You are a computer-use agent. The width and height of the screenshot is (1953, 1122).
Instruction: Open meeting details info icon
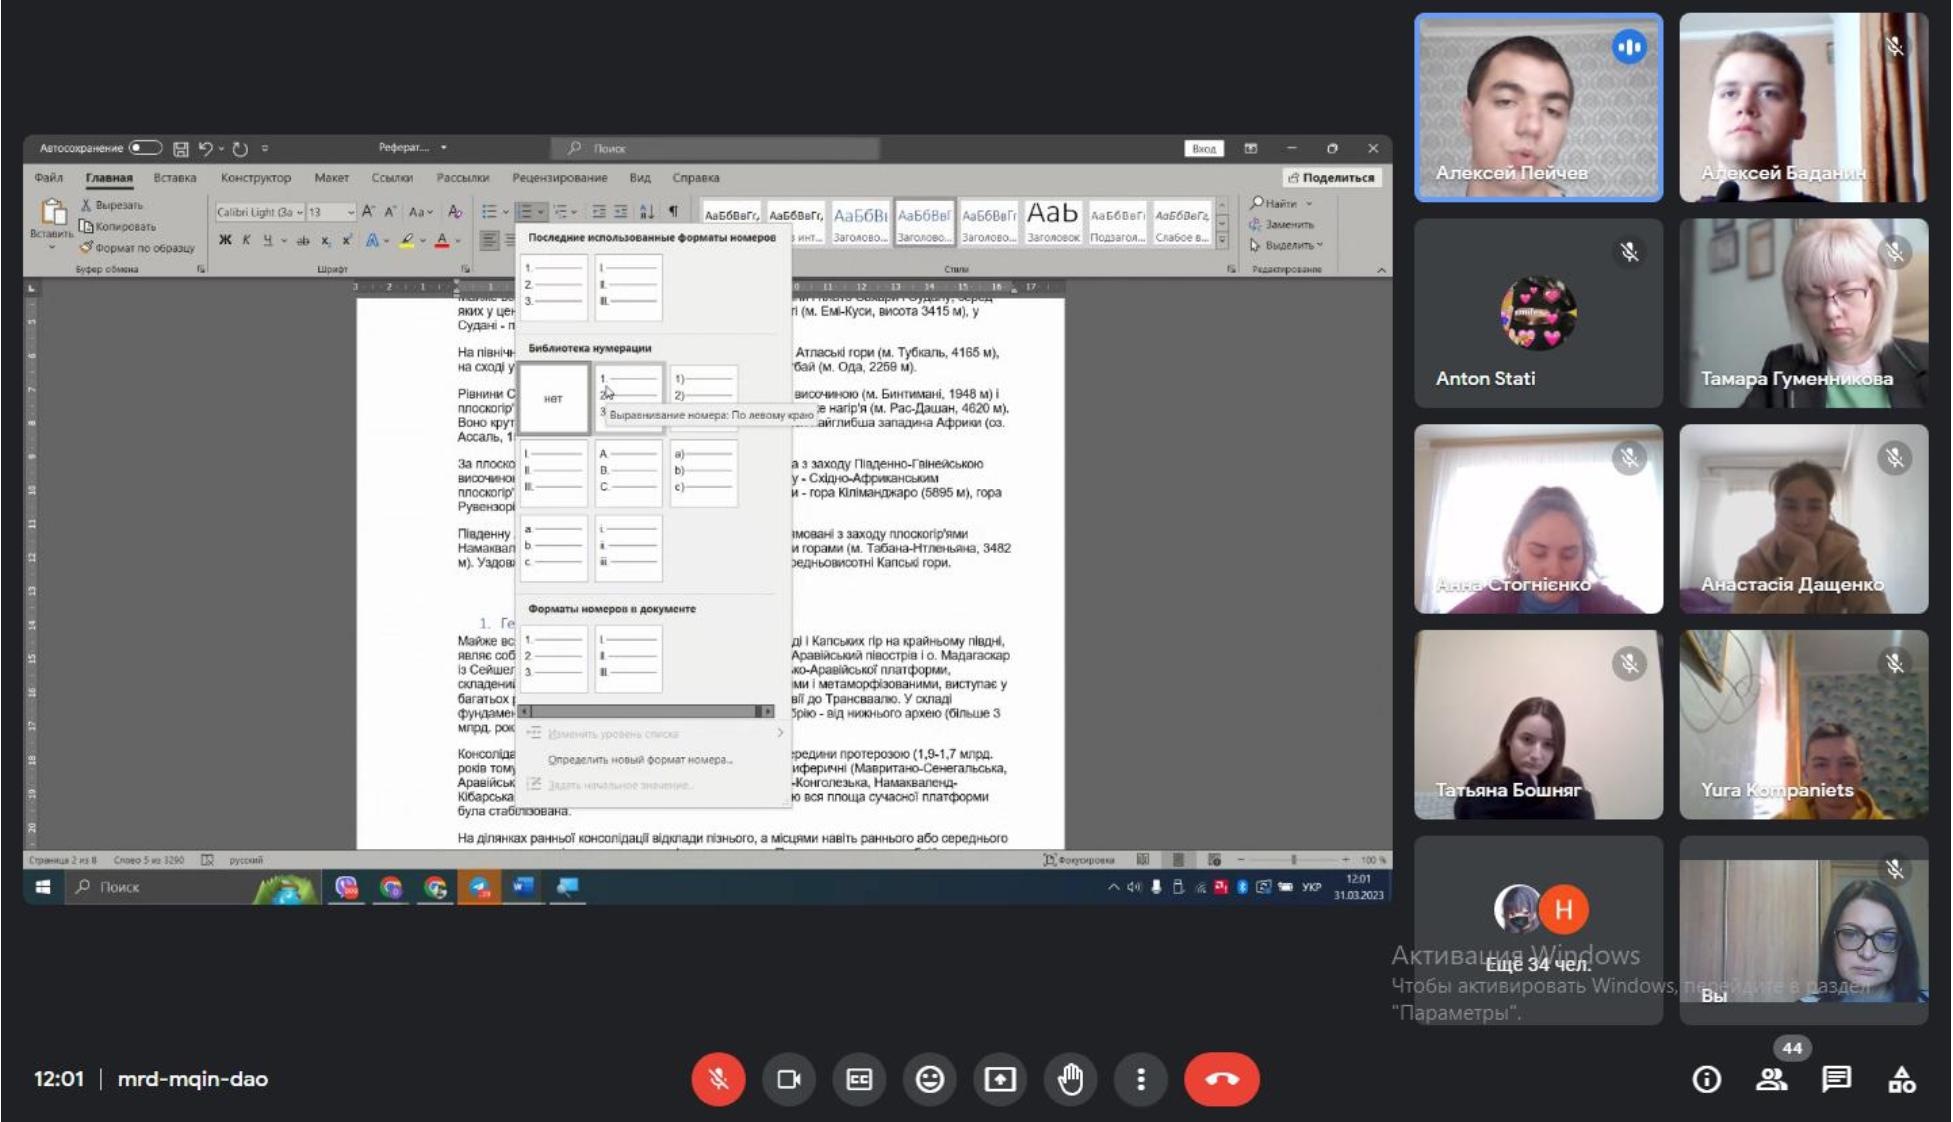point(1706,1079)
